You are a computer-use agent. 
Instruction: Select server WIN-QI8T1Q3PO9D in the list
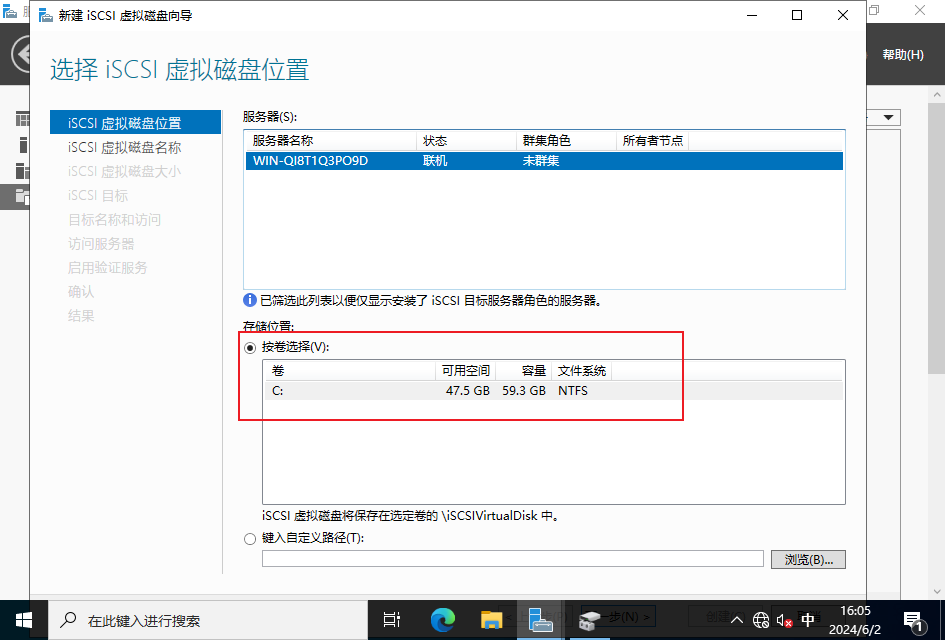point(311,161)
